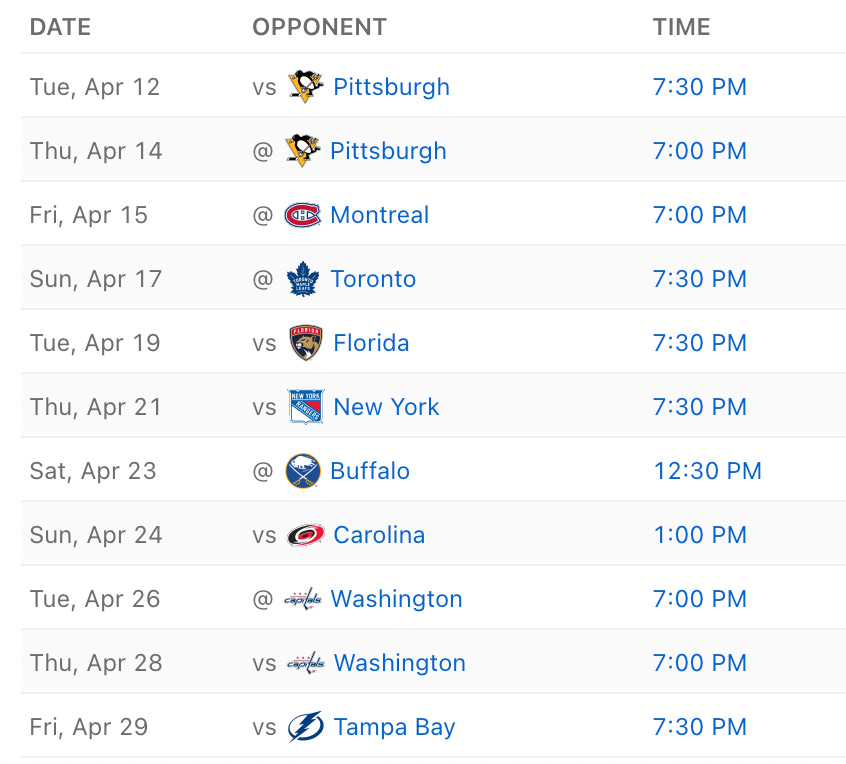The image size is (846, 764).
Task: Open Pittsburgh link for Apr 14 game
Action: point(388,151)
